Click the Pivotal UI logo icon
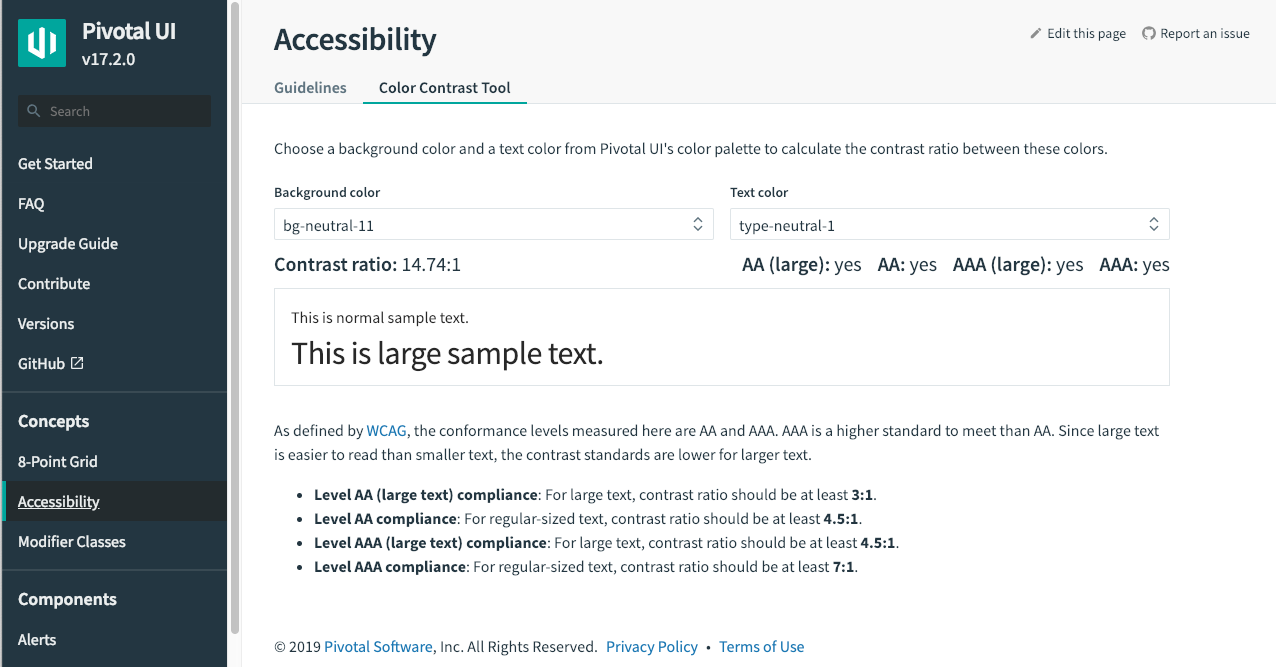 (x=42, y=43)
